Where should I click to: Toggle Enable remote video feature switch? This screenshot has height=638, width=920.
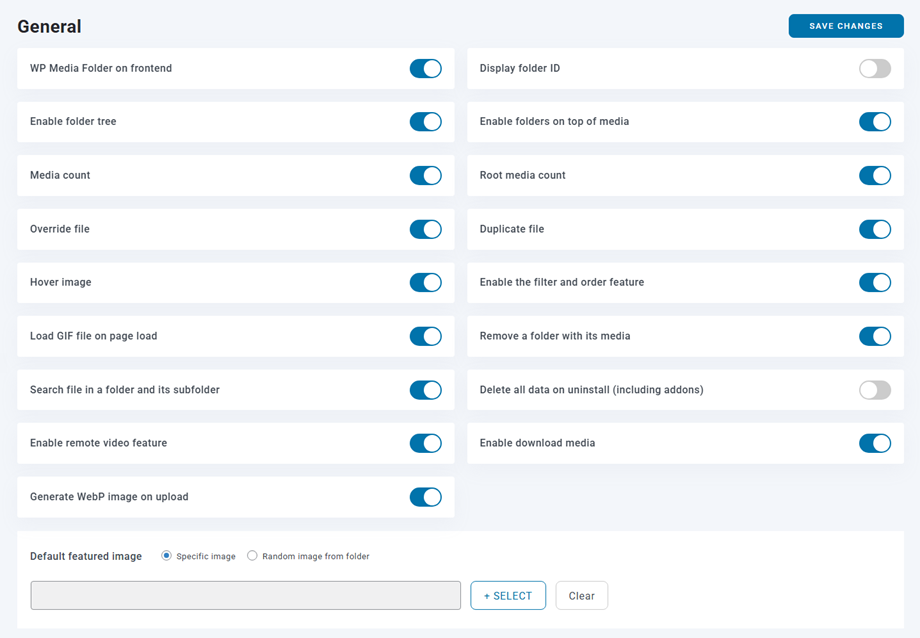[425, 443]
